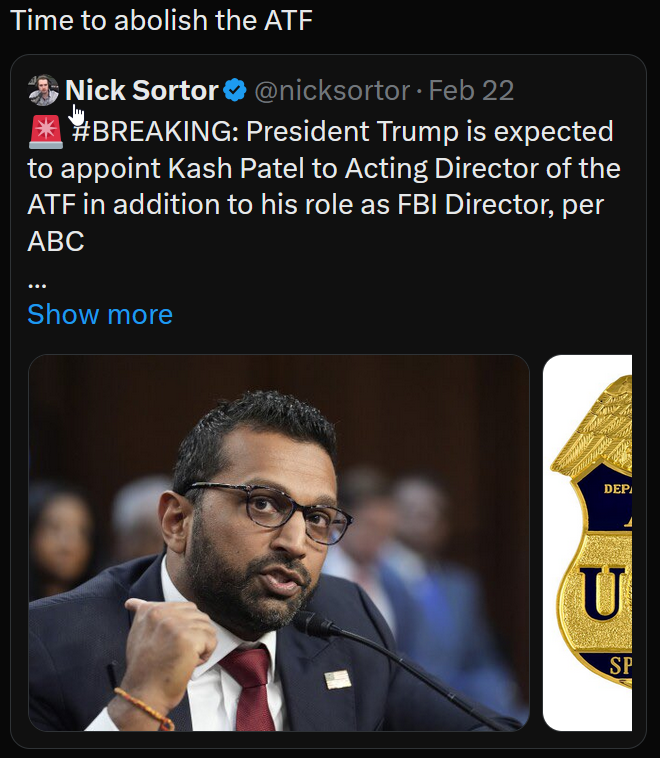
Task: Click the word ABC in the tweet
Action: [x=56, y=242]
